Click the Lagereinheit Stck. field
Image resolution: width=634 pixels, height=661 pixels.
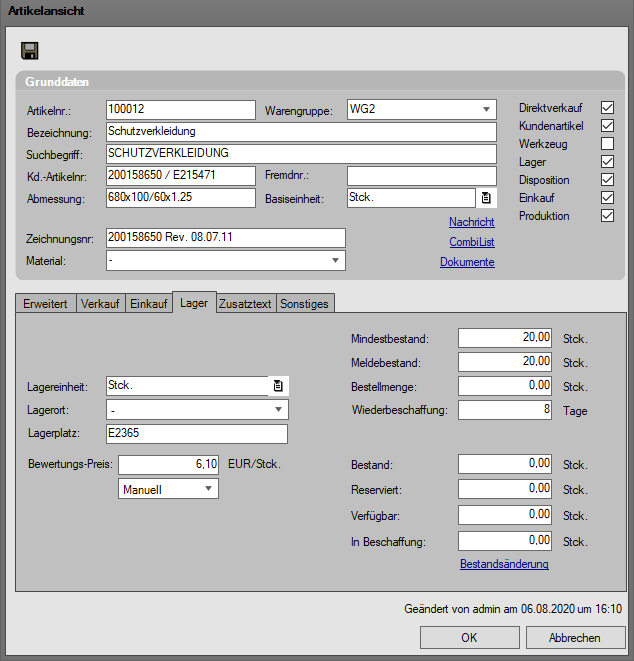pyautogui.click(x=188, y=386)
